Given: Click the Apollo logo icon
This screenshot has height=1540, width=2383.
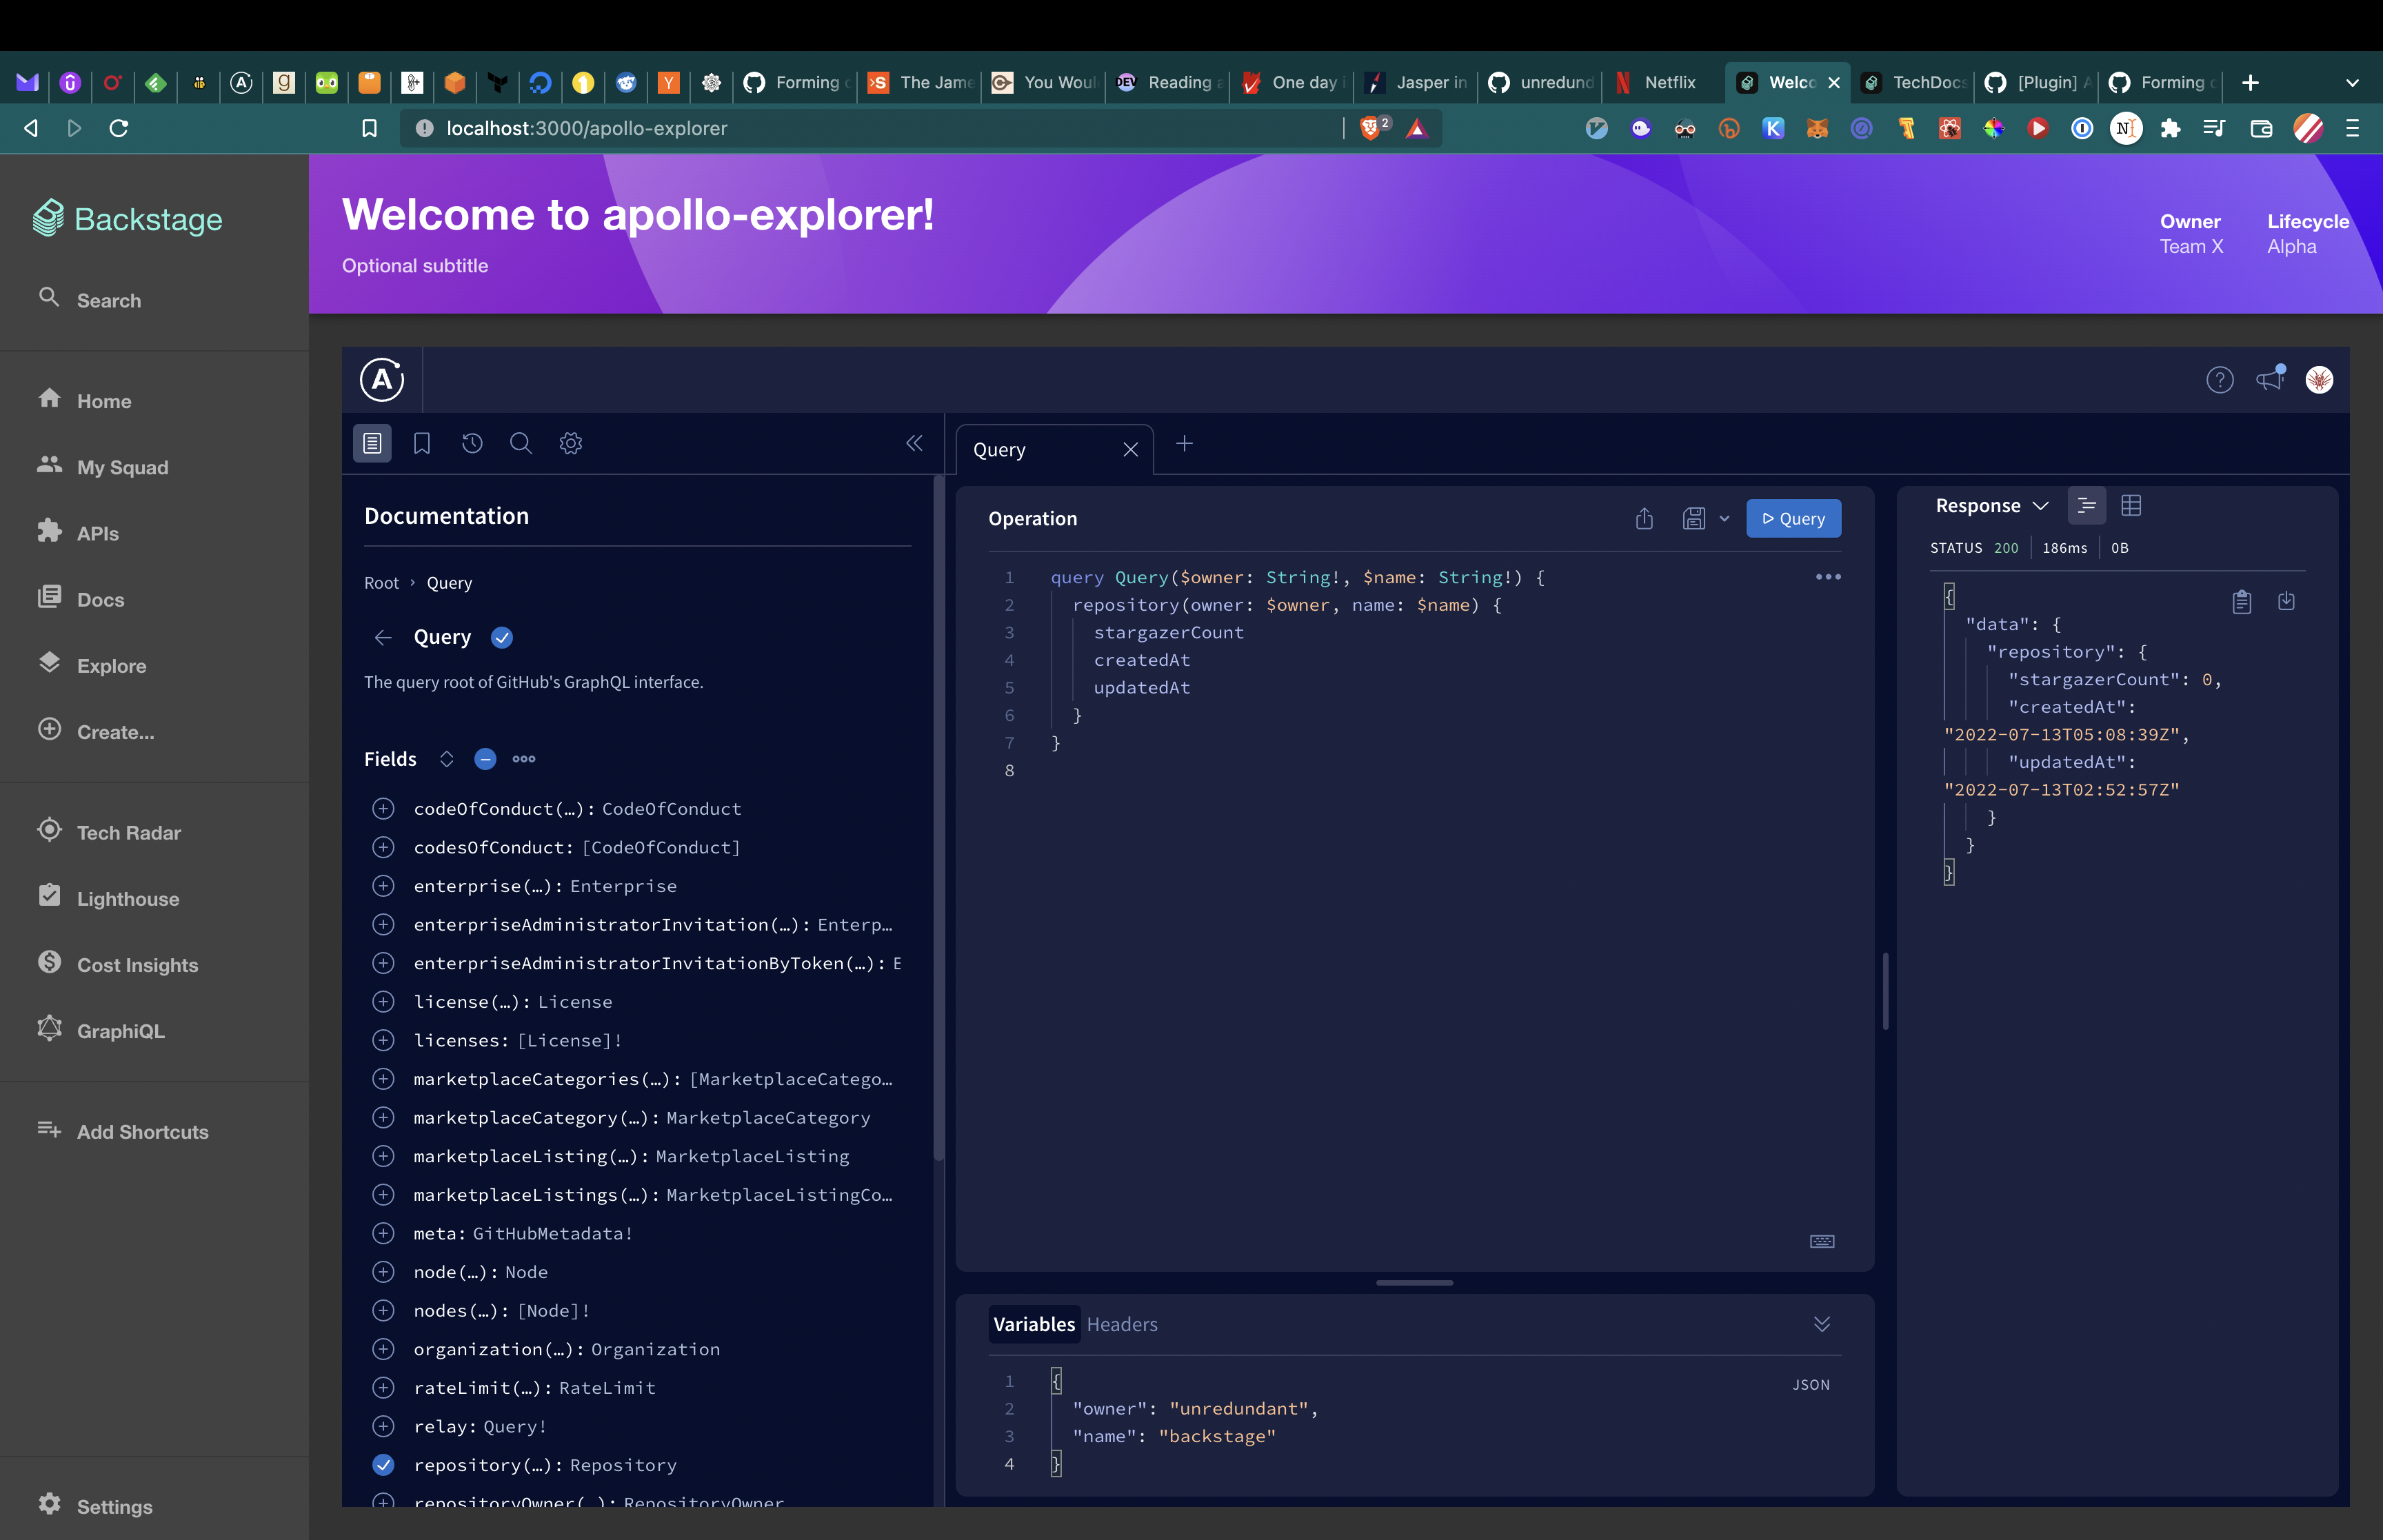Looking at the screenshot, I should (382, 380).
